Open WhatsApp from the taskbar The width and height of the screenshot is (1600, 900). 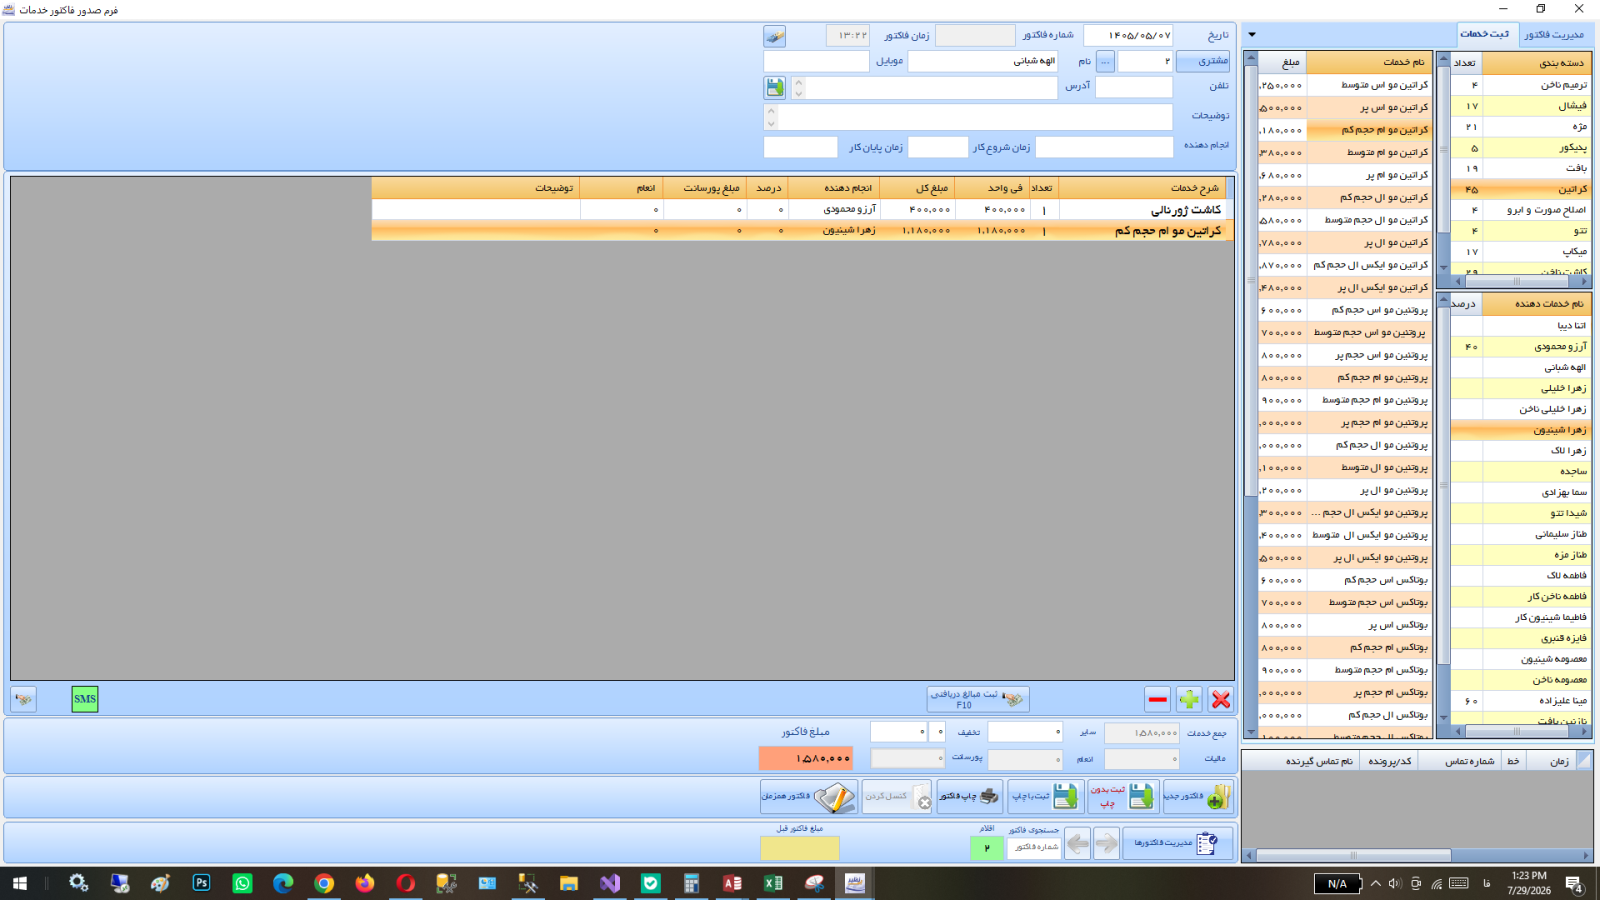(242, 883)
